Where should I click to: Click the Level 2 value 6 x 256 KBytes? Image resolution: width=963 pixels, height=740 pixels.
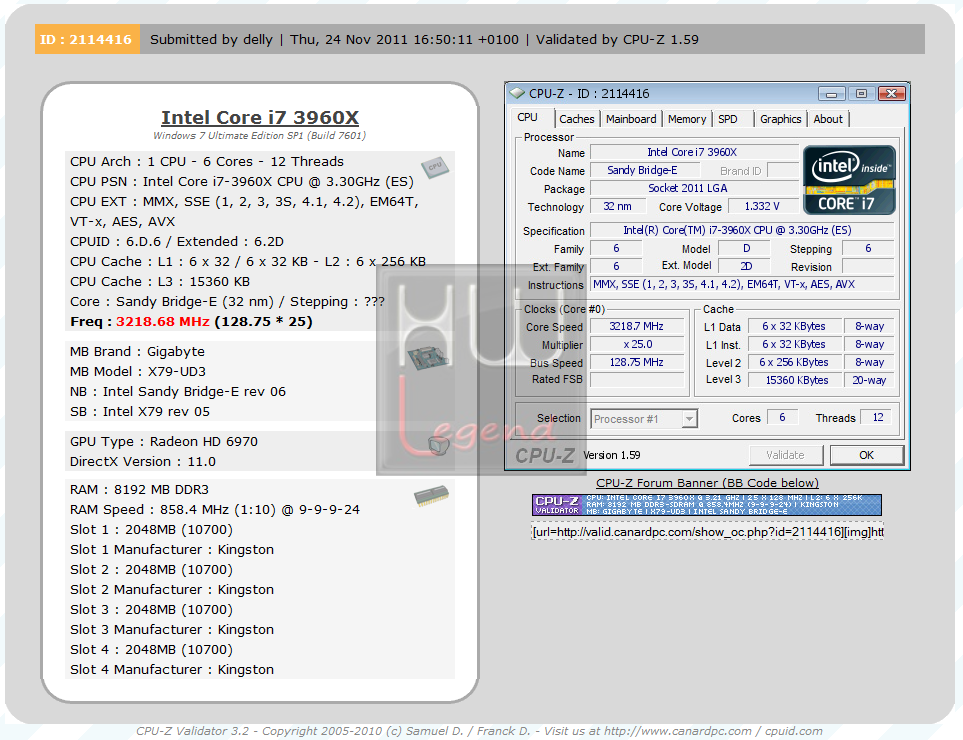pyautogui.click(x=793, y=362)
